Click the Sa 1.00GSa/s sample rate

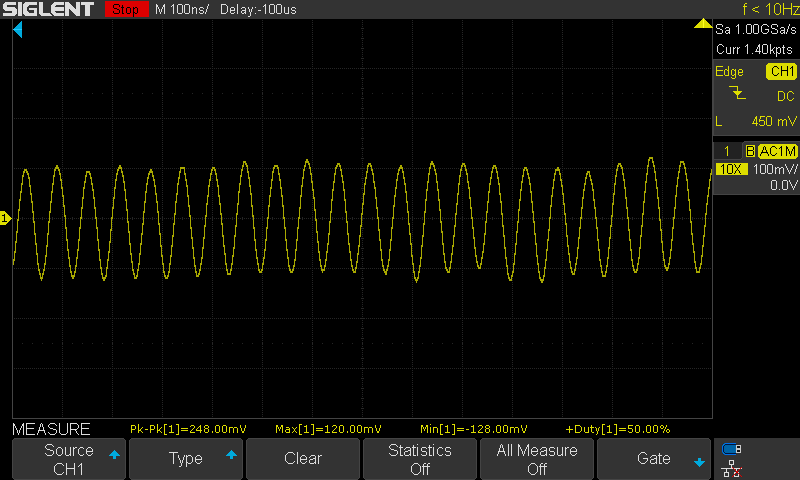tap(755, 30)
